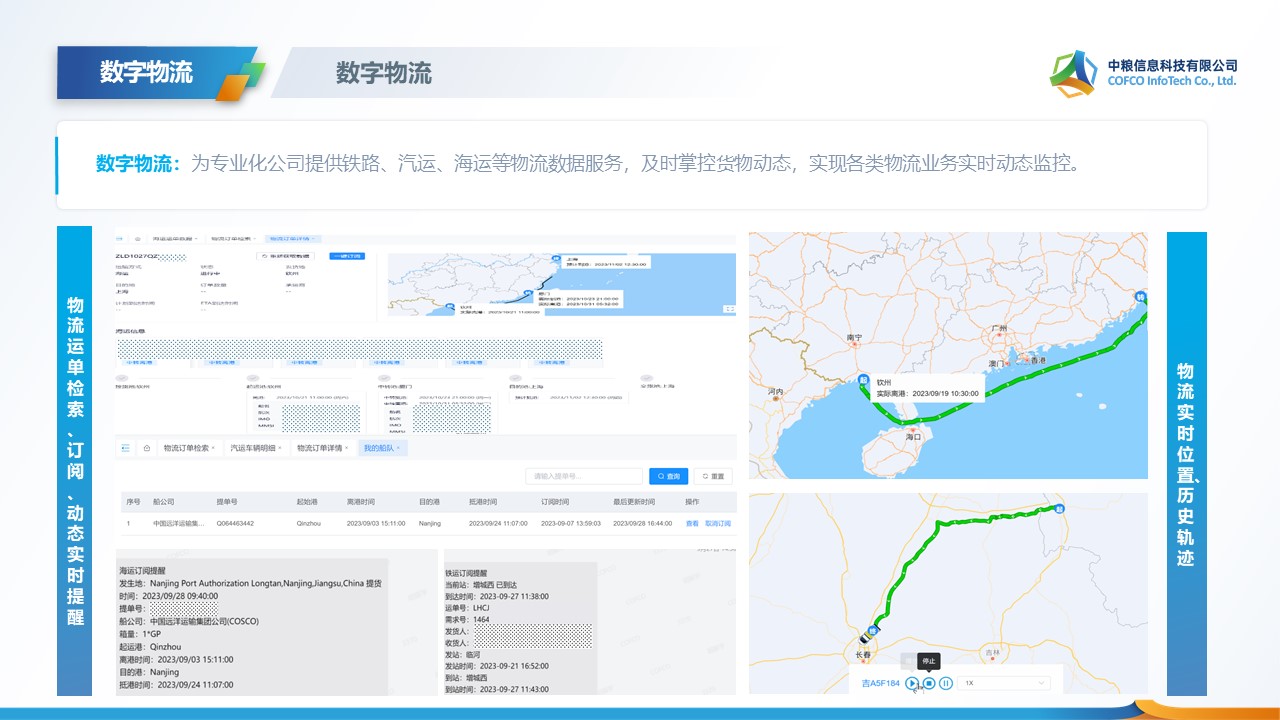1280x720 pixels.
Task: Switch to 汽运车辆明细 tab
Action: point(252,448)
